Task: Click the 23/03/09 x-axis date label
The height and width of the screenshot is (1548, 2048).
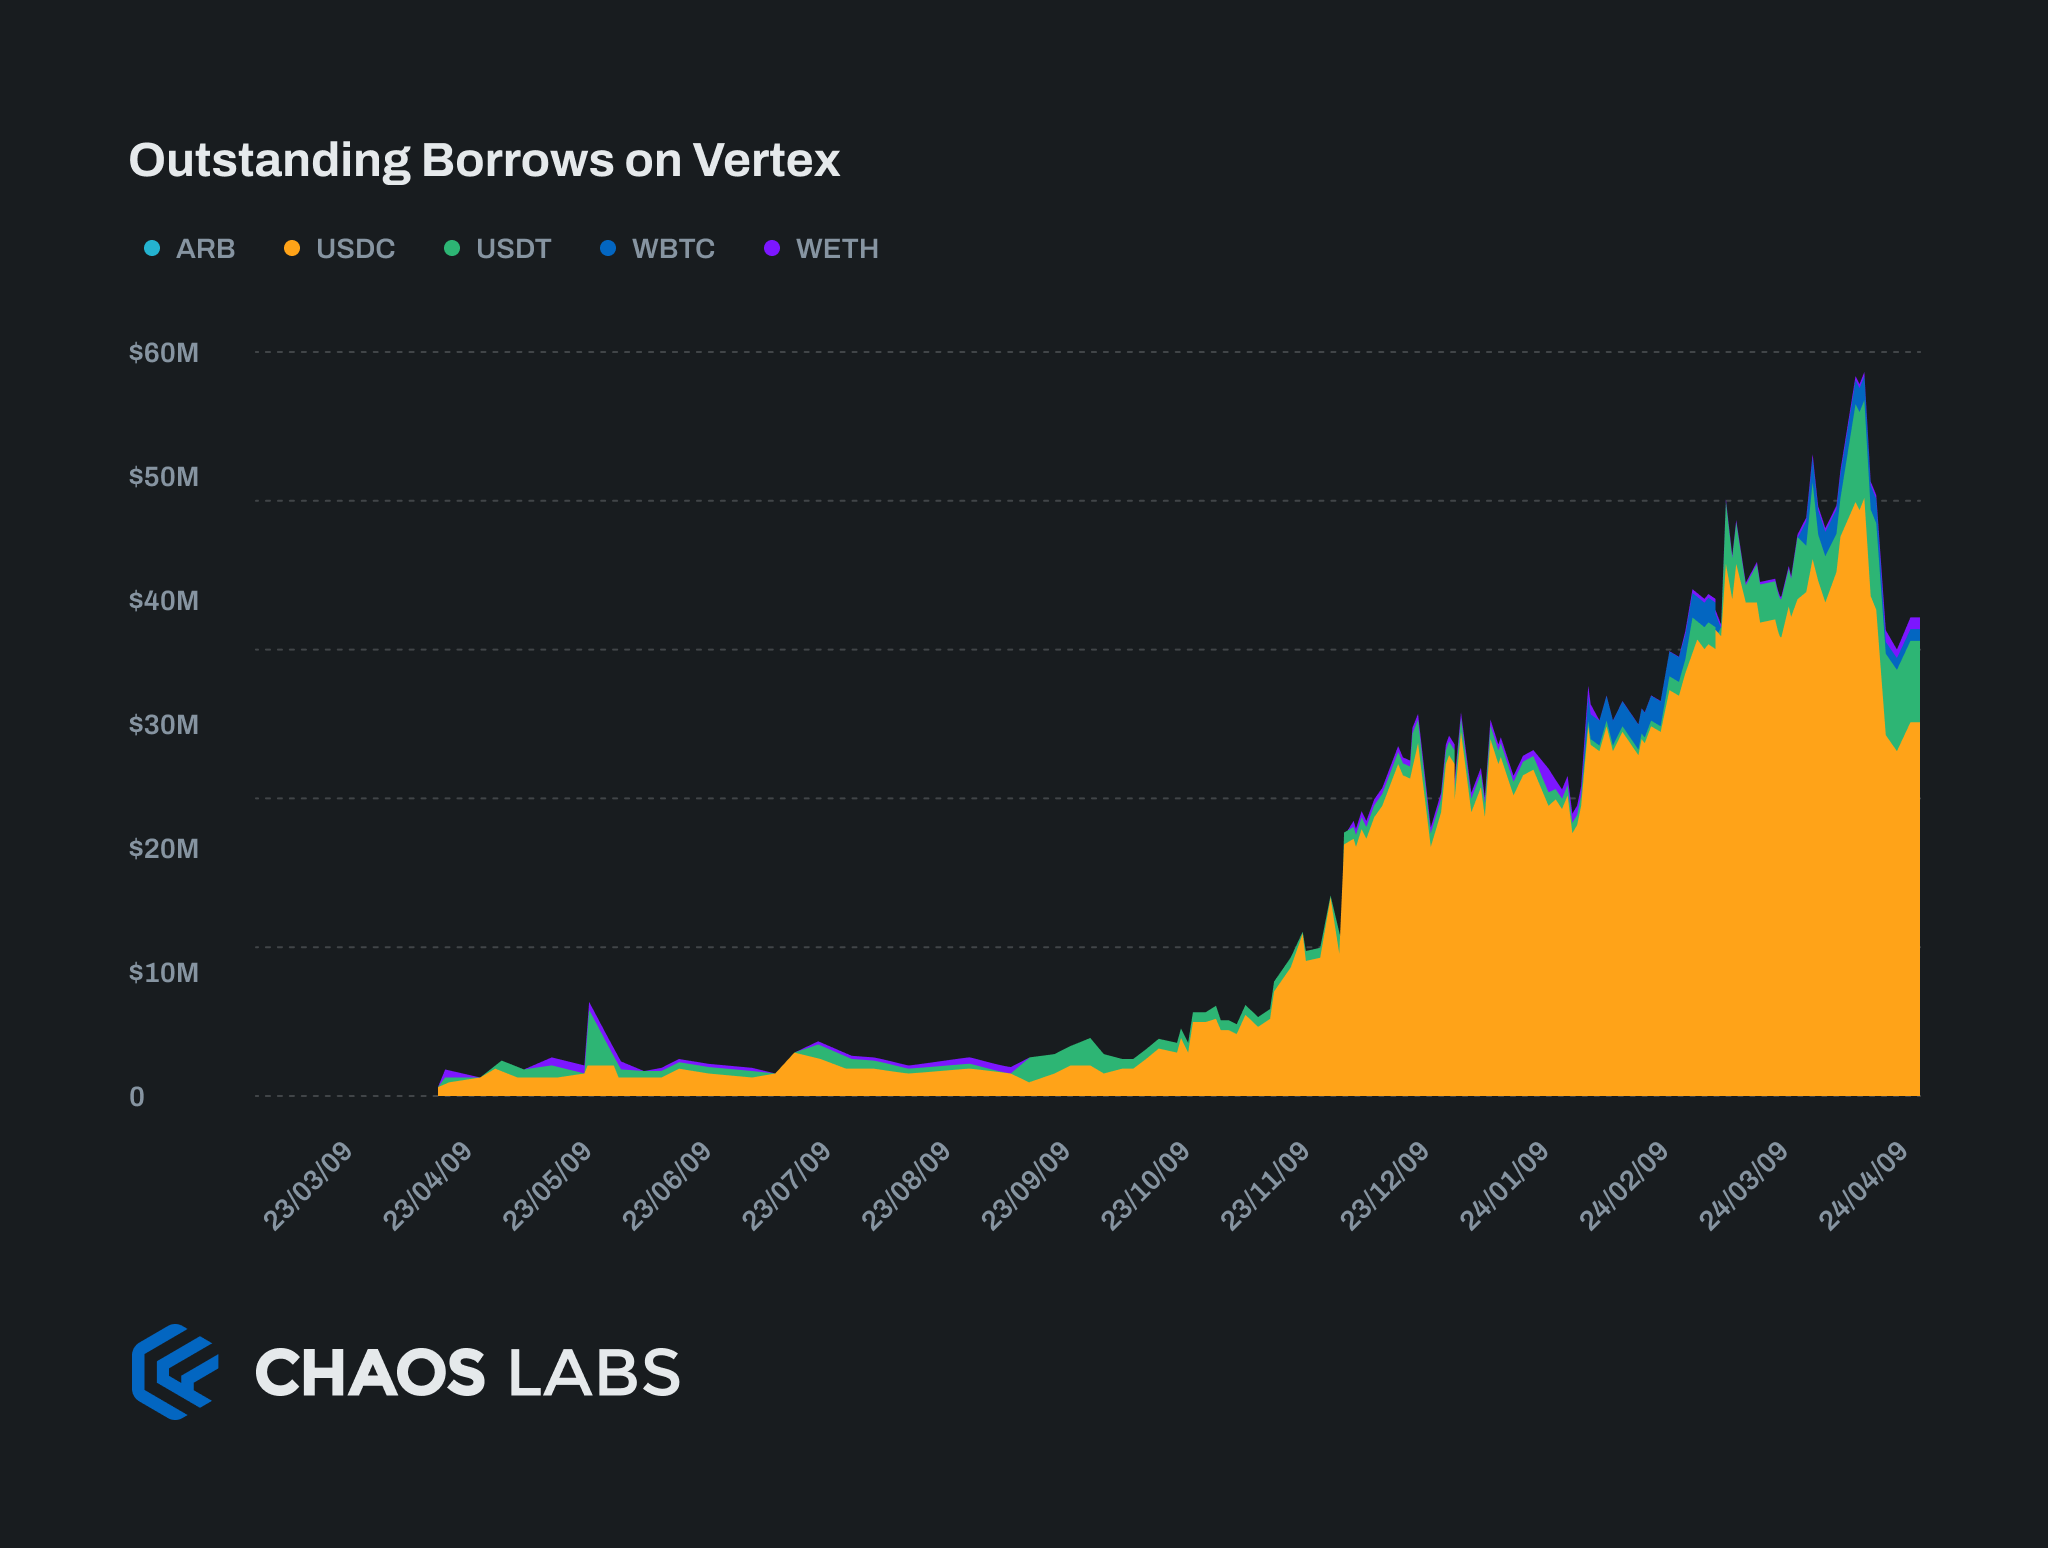Action: click(x=308, y=1186)
